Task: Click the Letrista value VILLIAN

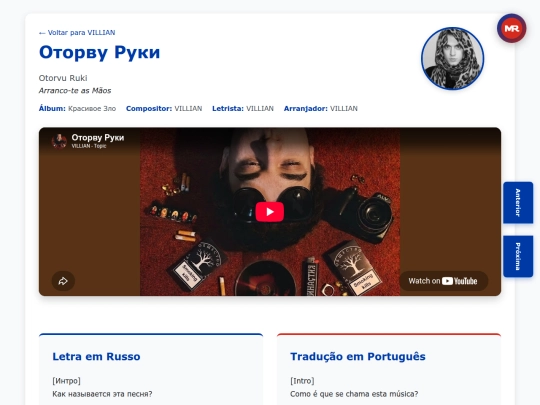Action: point(260,108)
